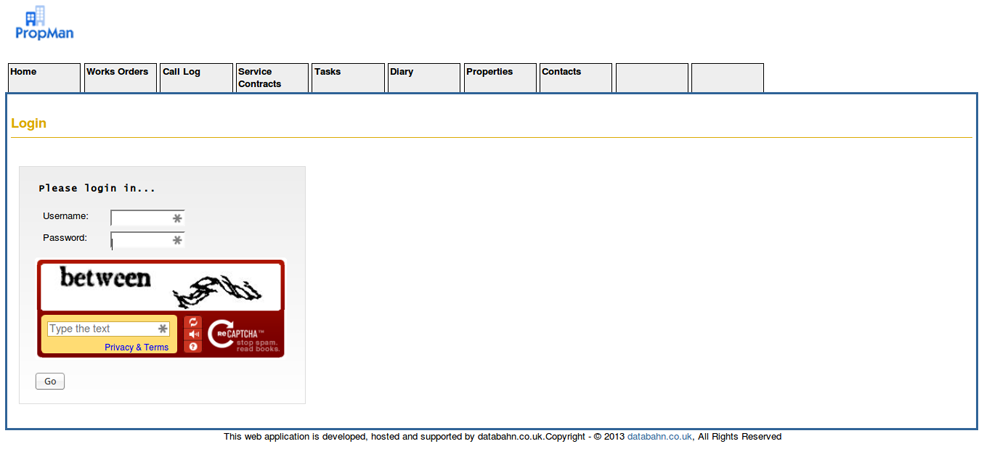Click the PropMan logo
Screen dimensions: 1000x473
[45, 23]
